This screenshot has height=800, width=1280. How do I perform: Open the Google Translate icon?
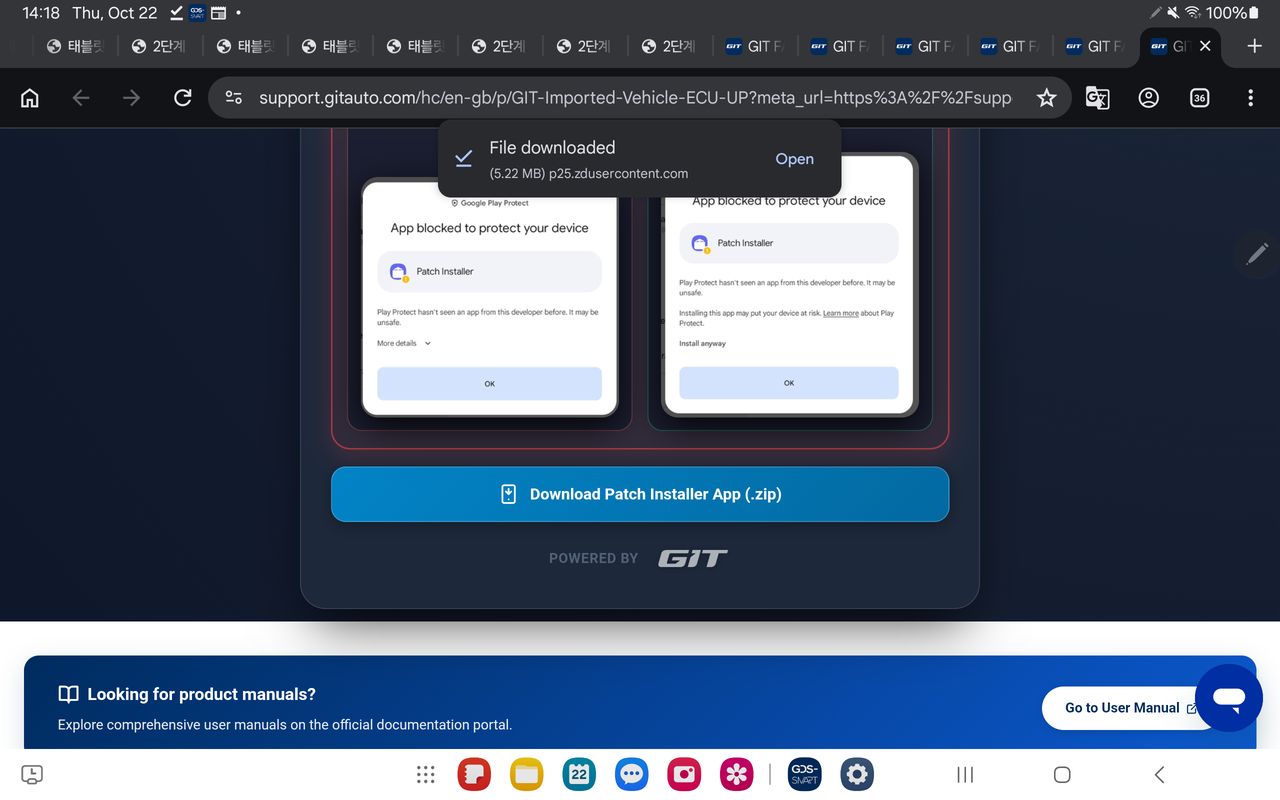pyautogui.click(x=1097, y=98)
